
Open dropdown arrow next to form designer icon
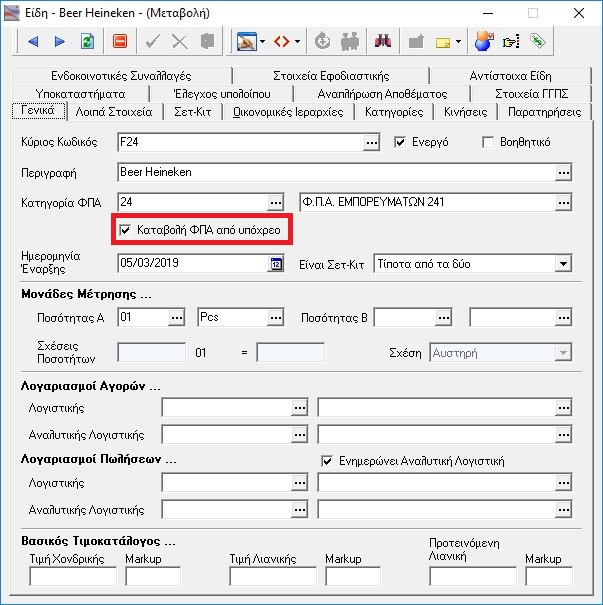point(262,41)
